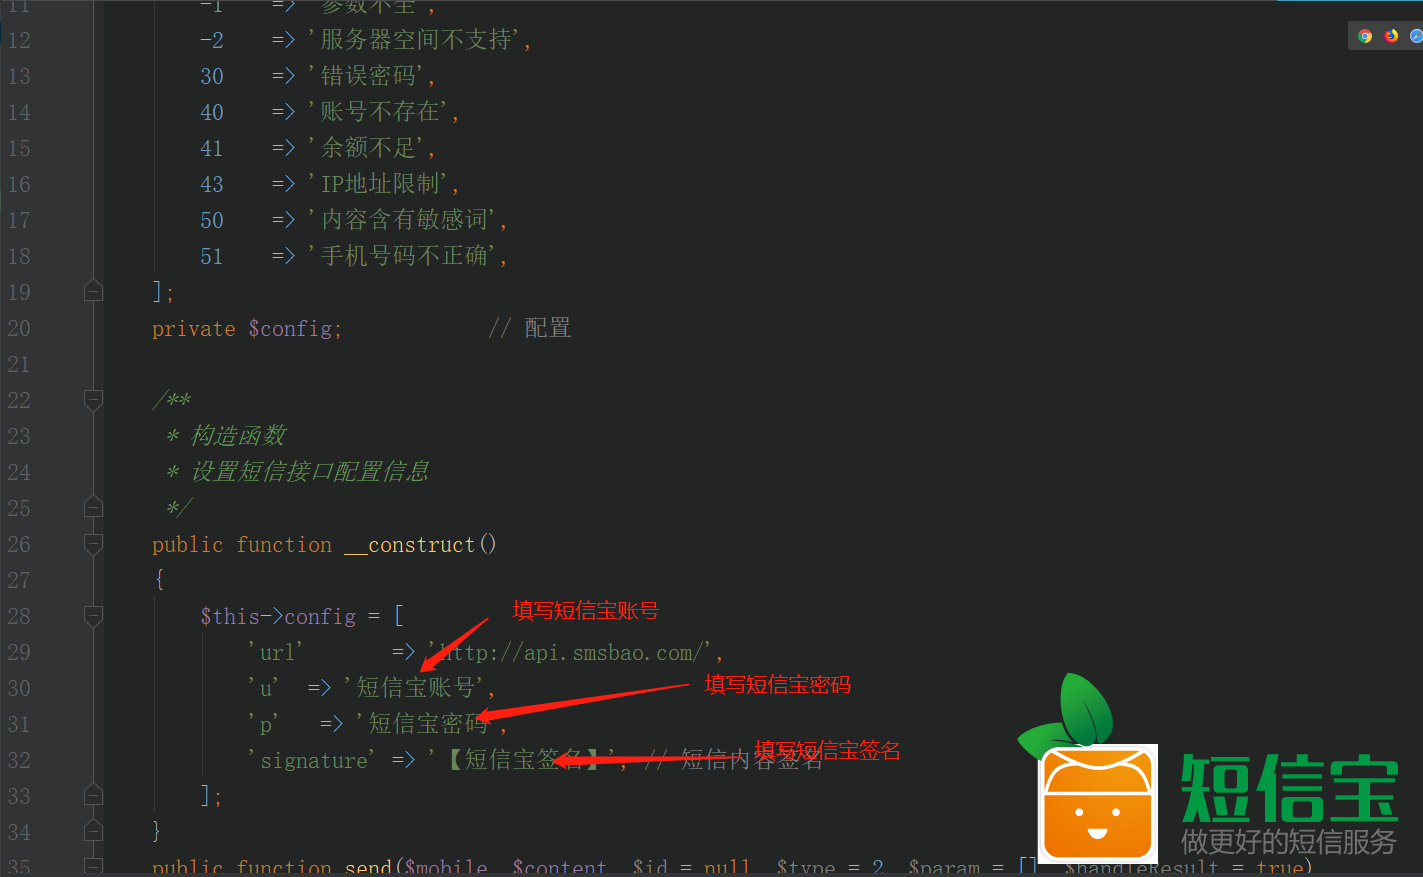This screenshot has height=877, width=1423.
Task: Fold the __construct function at line 26
Action: click(93, 544)
